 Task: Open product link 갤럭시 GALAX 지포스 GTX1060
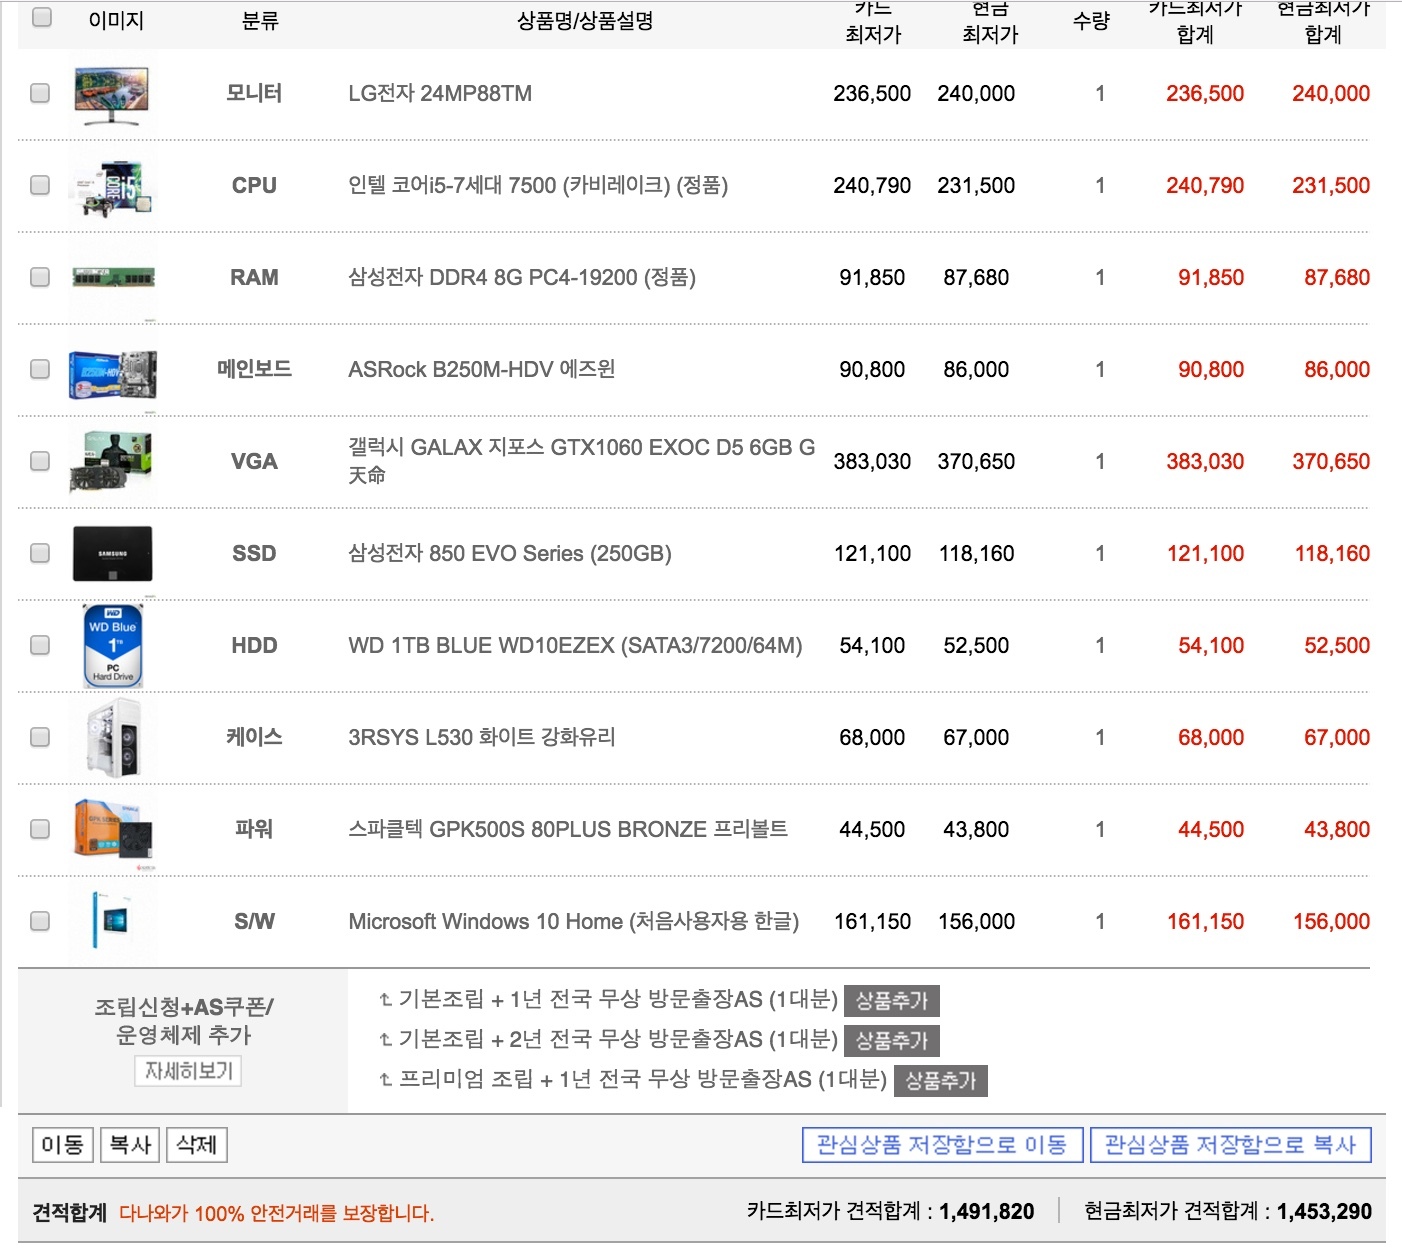tap(582, 461)
